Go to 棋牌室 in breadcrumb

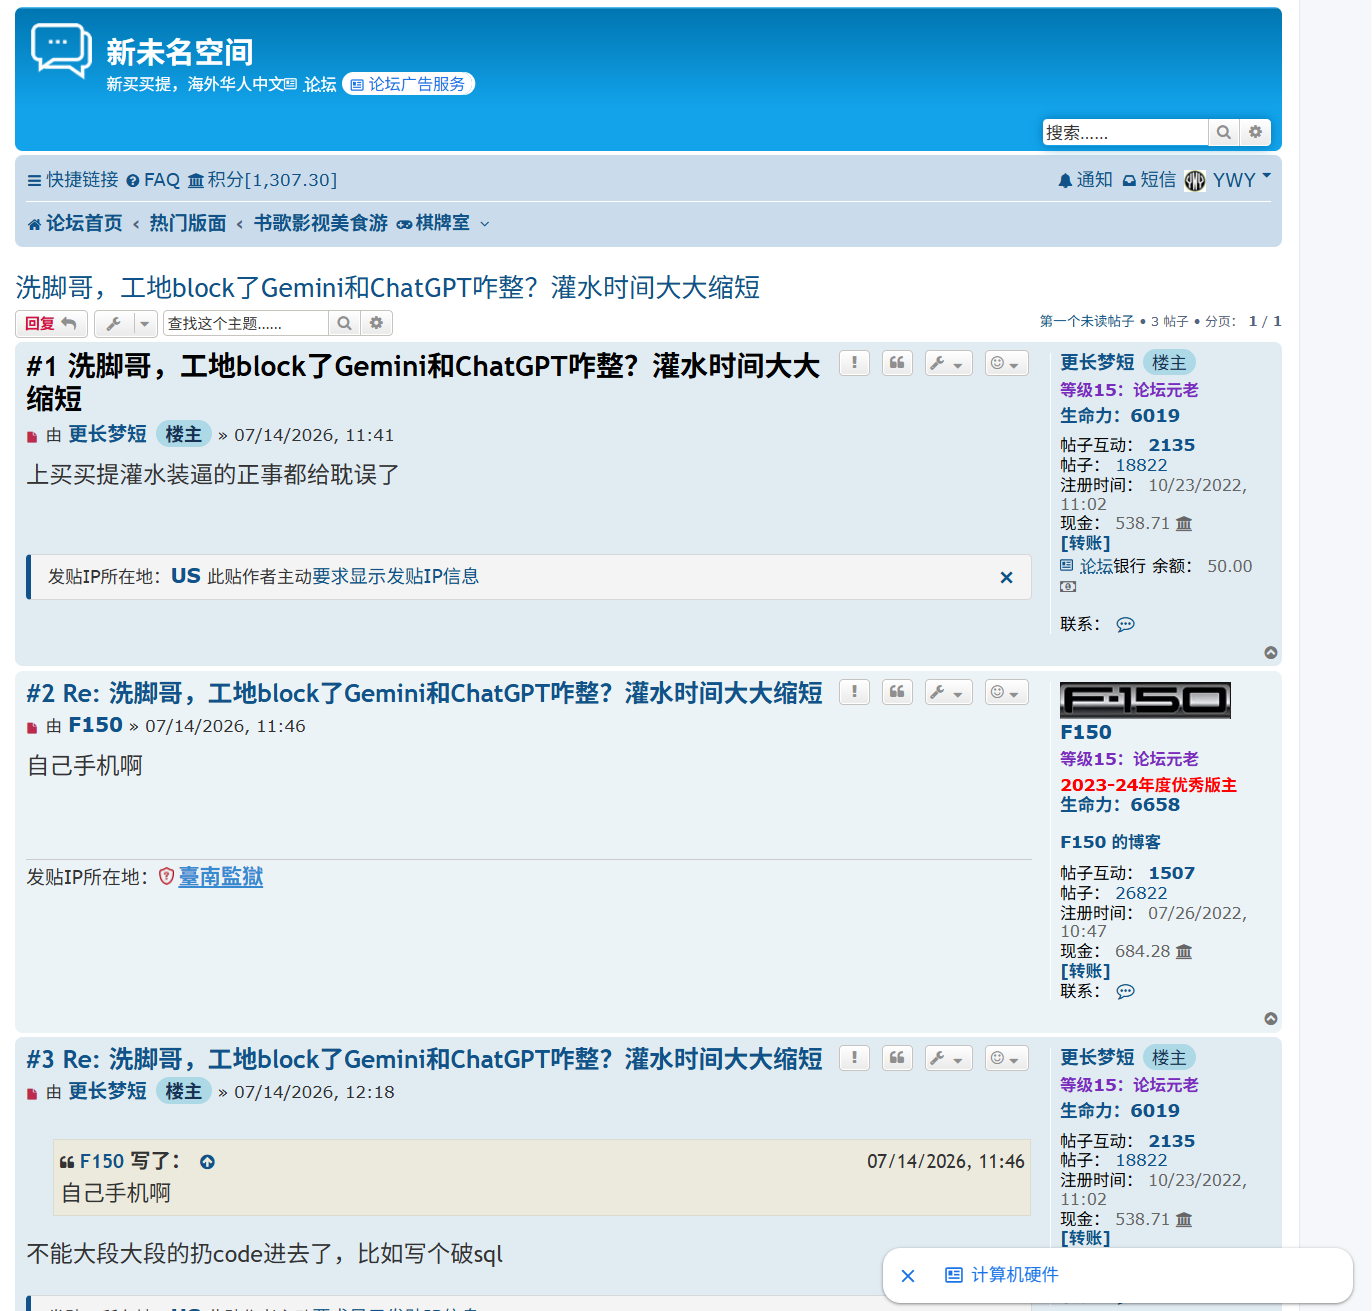pos(433,223)
